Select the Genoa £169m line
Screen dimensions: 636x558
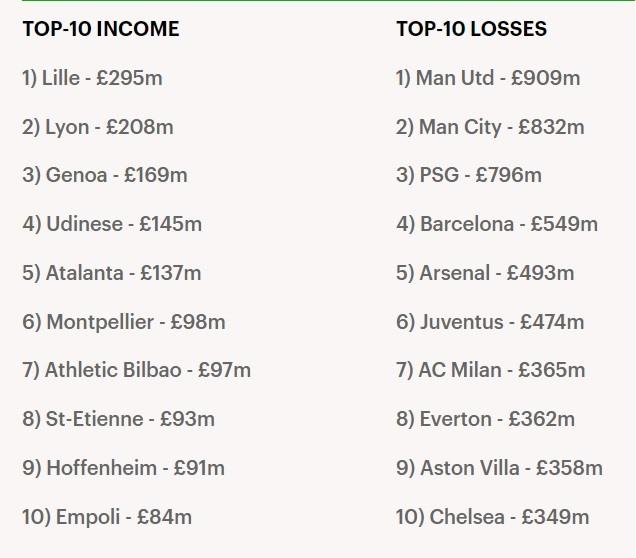click(104, 176)
